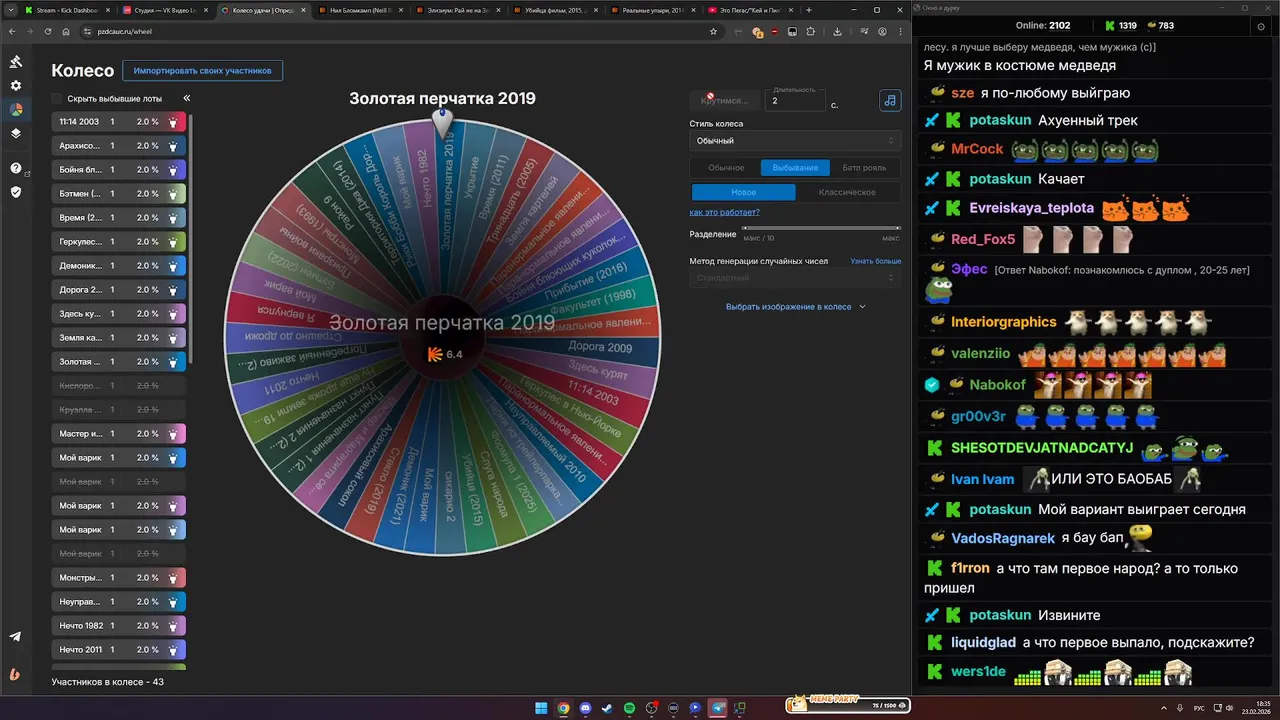
Task: Toggle 'Скрыть выбывшие лоты' checkbox
Action: (x=57, y=99)
